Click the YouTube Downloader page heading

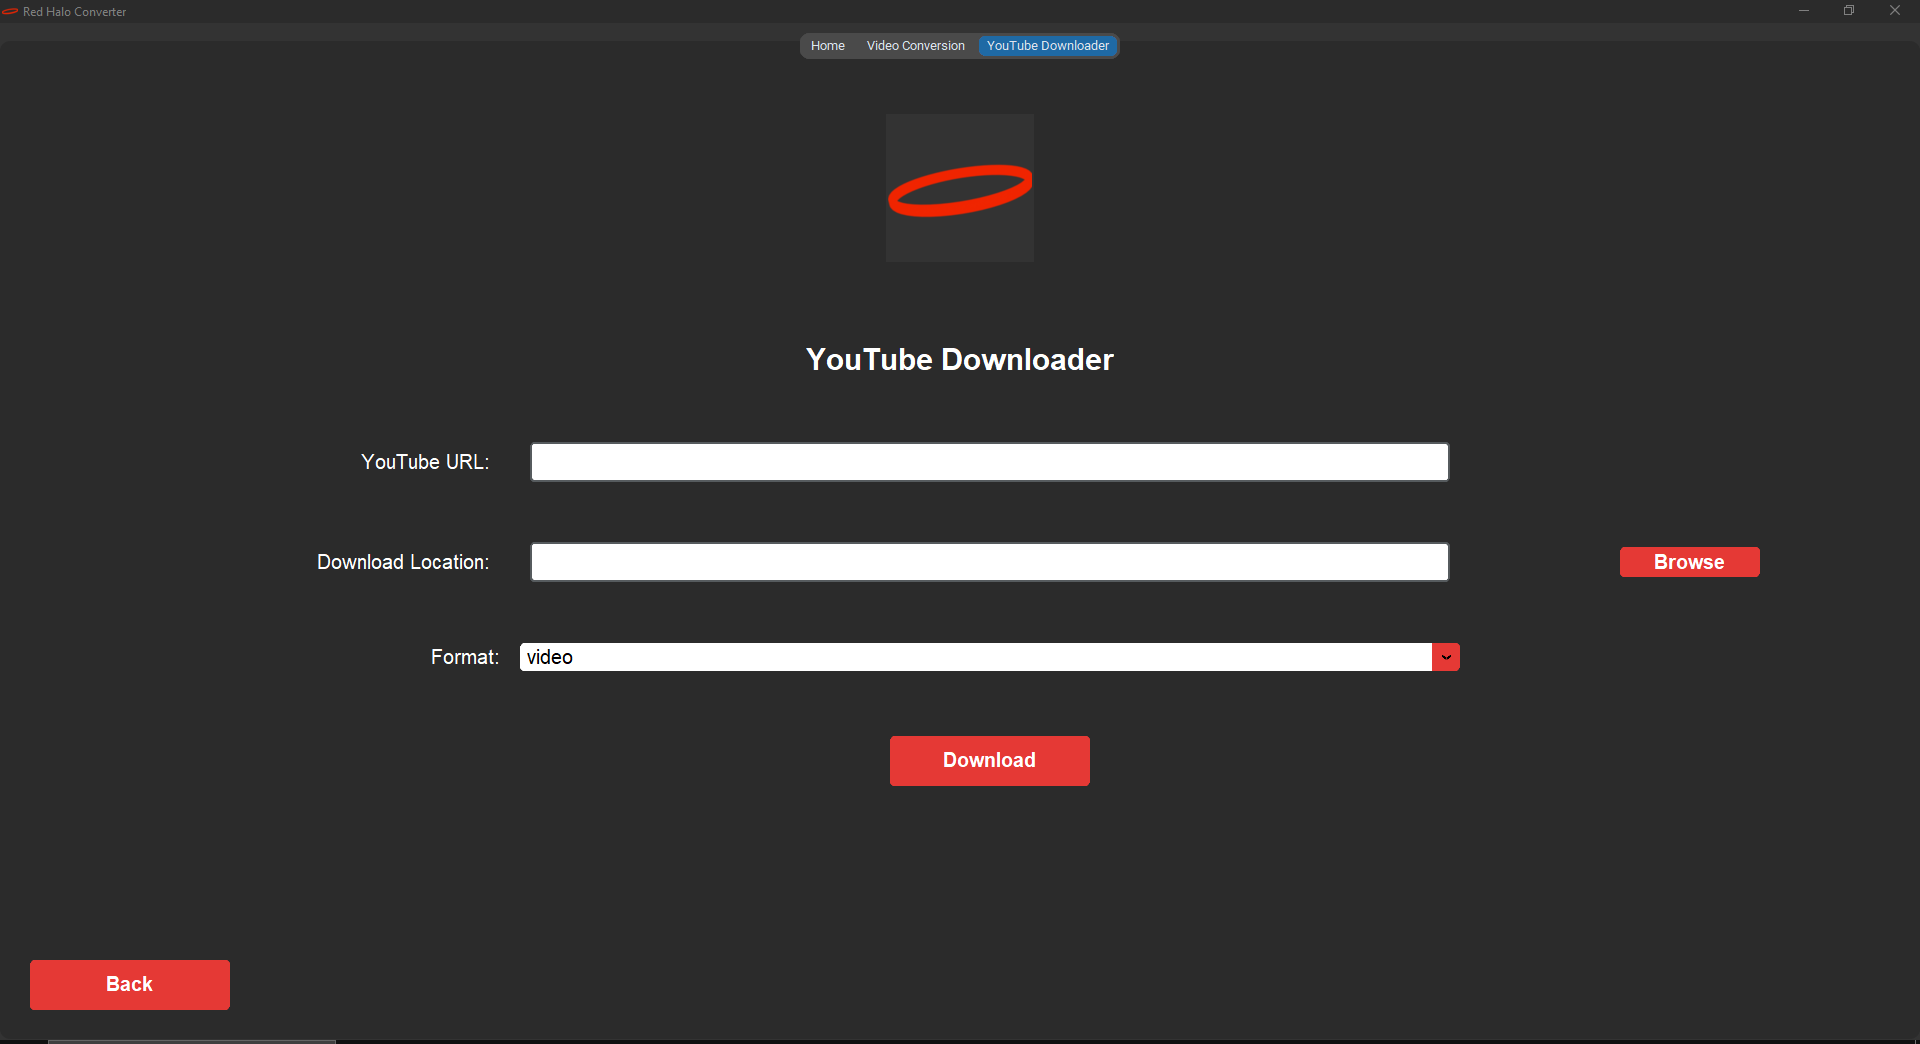click(959, 360)
